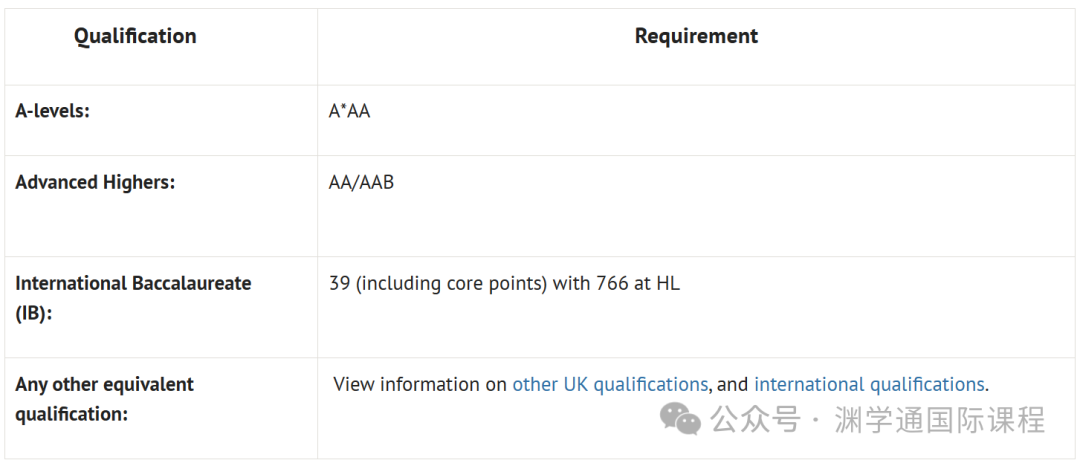Click the Requirement column header
This screenshot has height=463, width=1080.
(696, 36)
